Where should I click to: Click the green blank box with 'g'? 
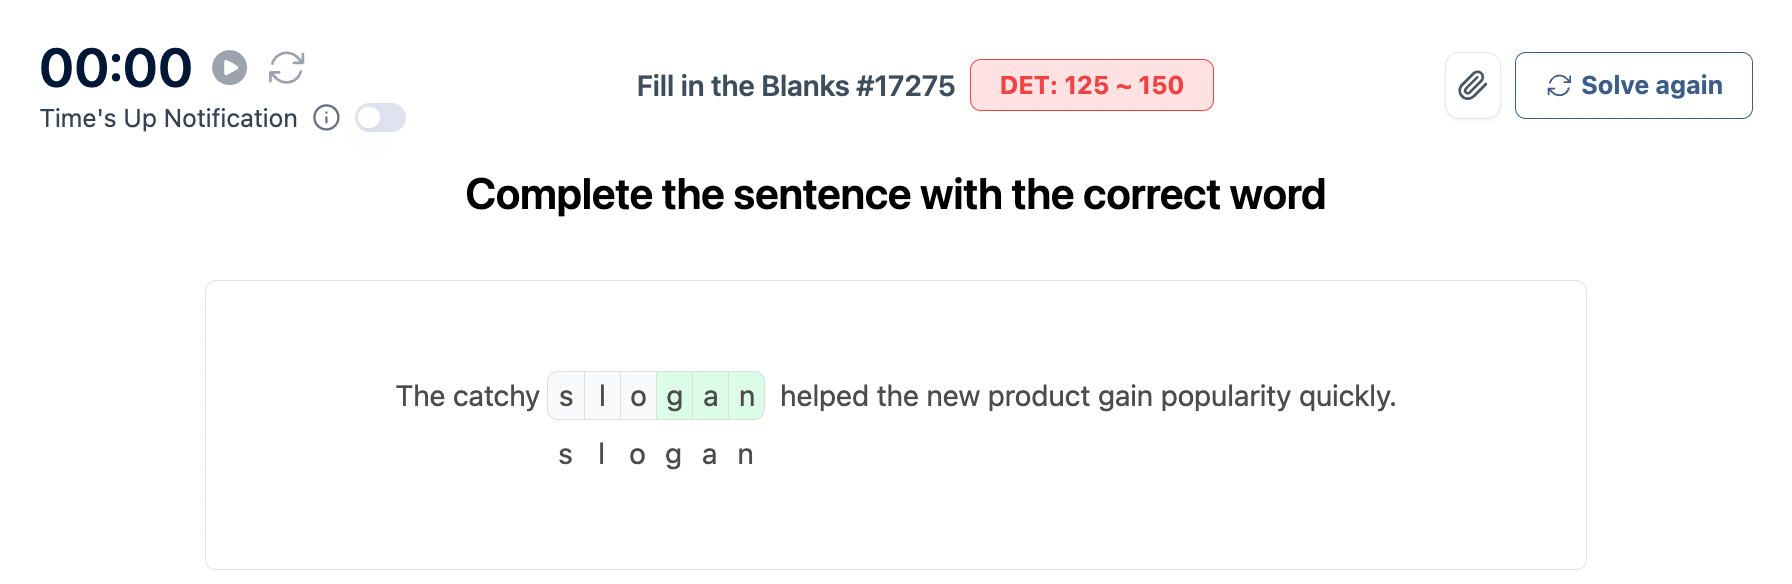(x=674, y=396)
